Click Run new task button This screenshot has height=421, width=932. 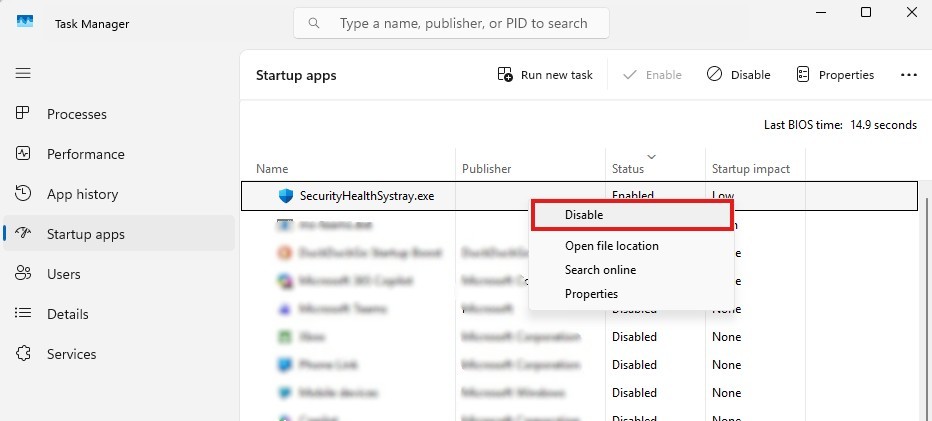(x=545, y=75)
